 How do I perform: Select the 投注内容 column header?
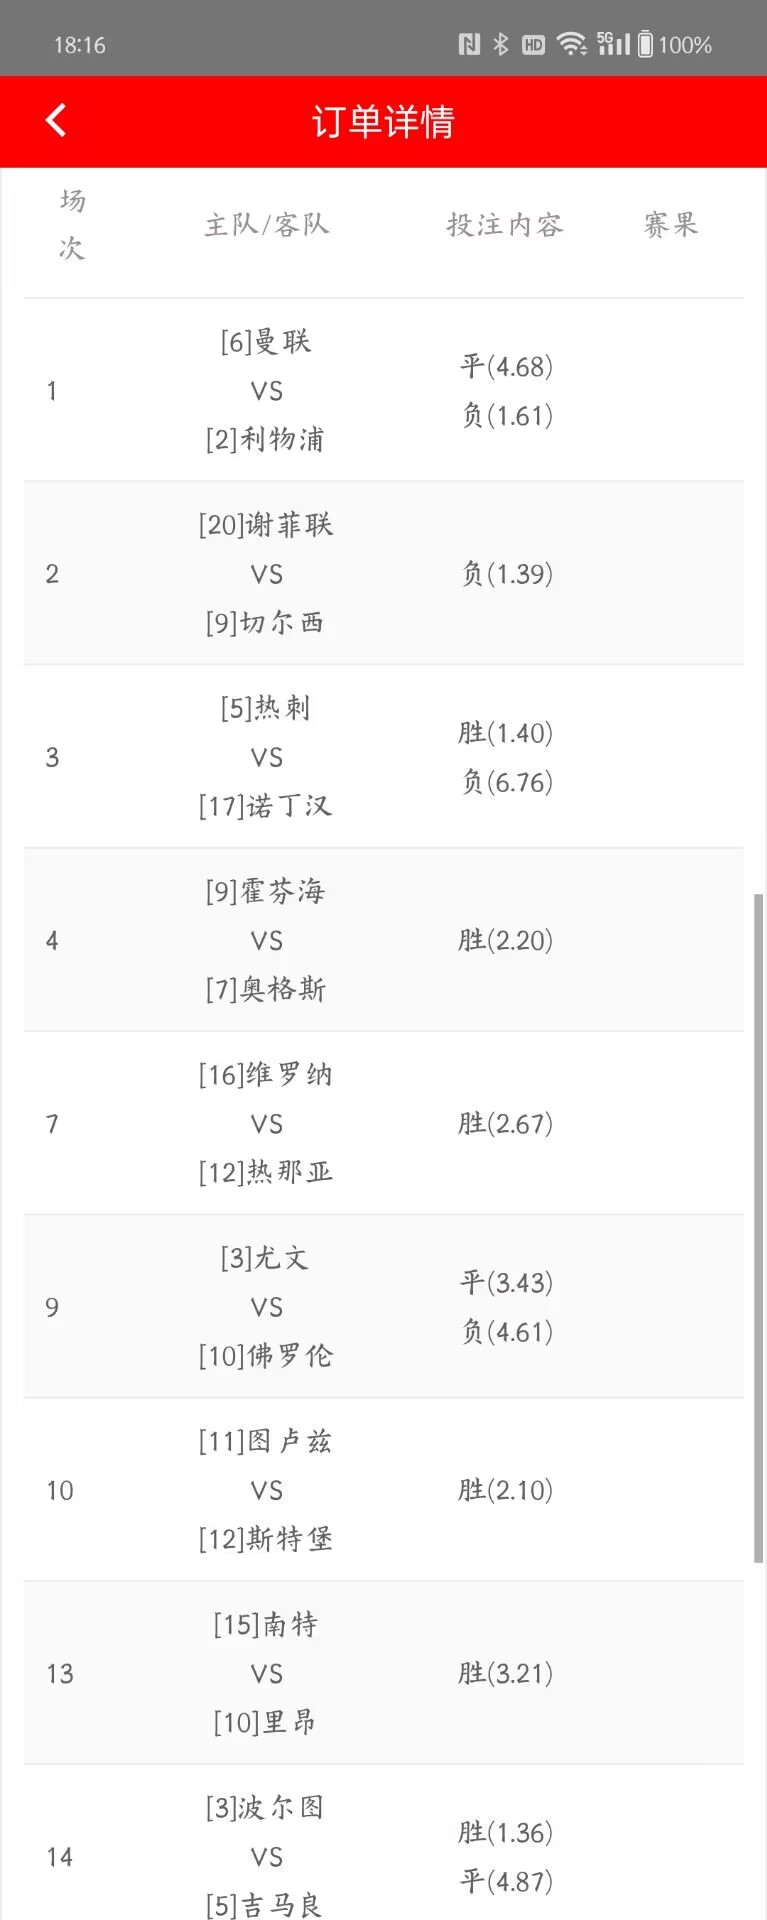tap(505, 225)
